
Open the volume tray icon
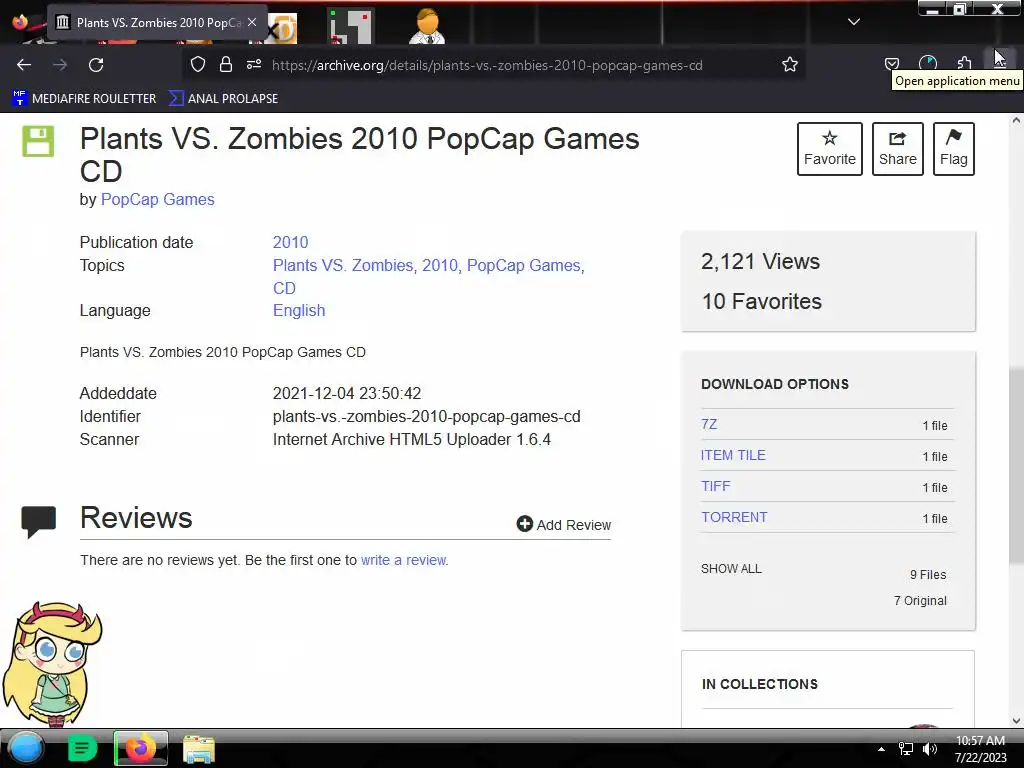tap(930, 749)
